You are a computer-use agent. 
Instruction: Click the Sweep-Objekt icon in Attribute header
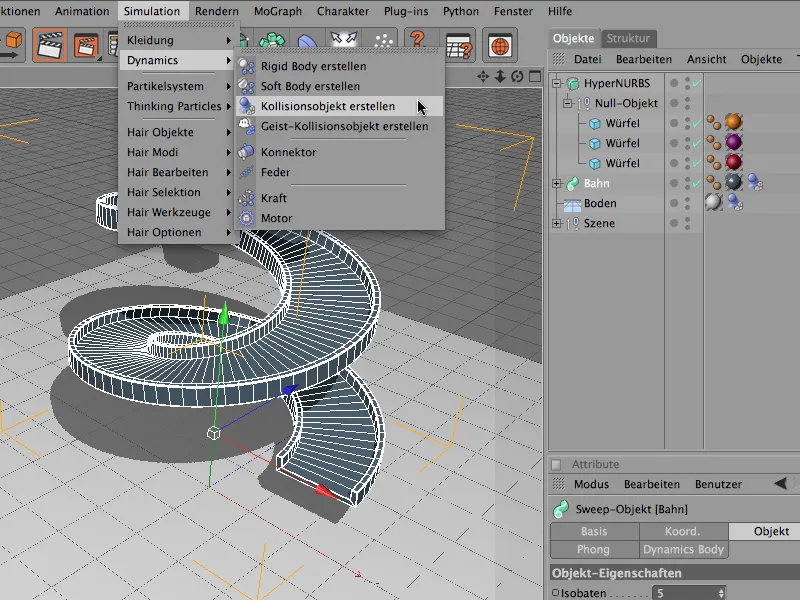[561, 509]
